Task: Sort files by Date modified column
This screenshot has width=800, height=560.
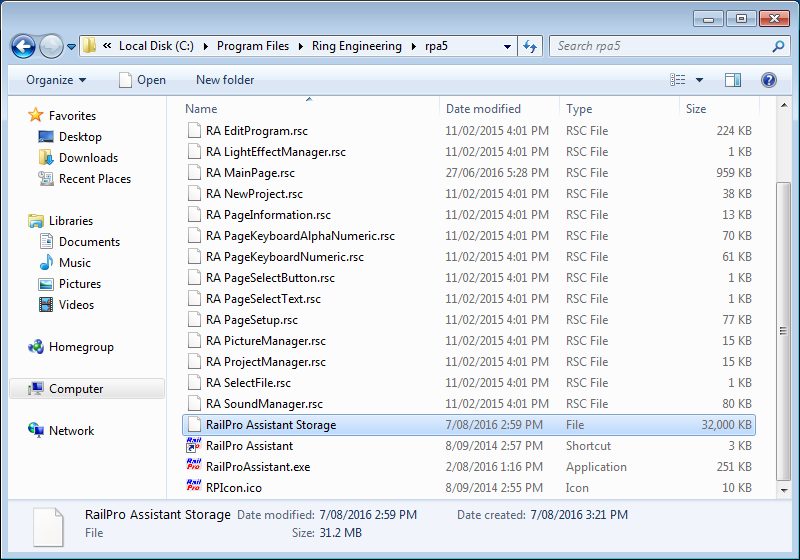Action: (x=483, y=109)
